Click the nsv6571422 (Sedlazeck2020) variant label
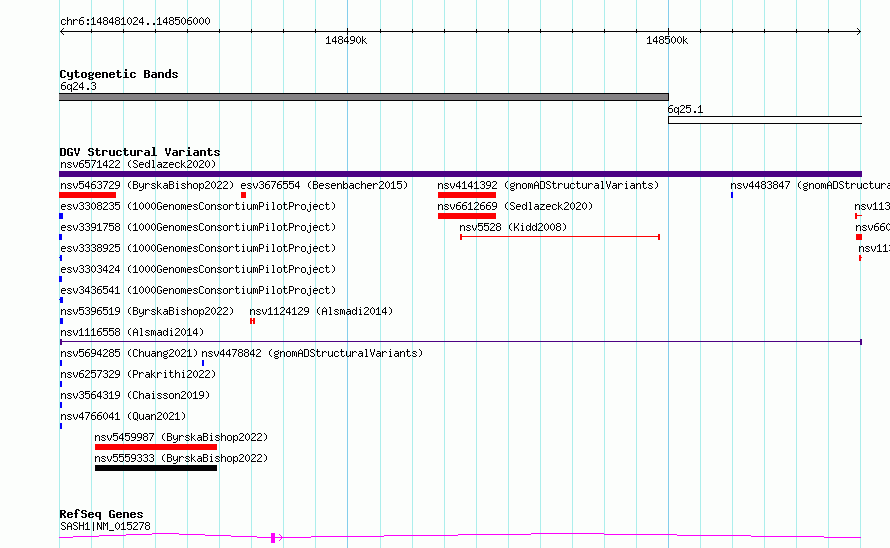This screenshot has width=890, height=548. [x=138, y=164]
